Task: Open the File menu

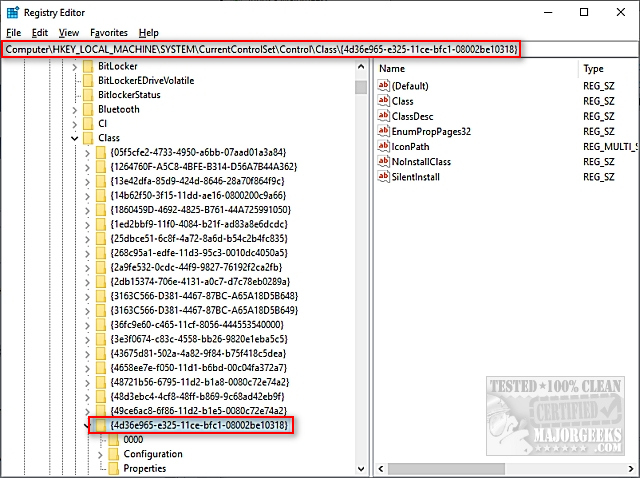Action: [x=13, y=33]
